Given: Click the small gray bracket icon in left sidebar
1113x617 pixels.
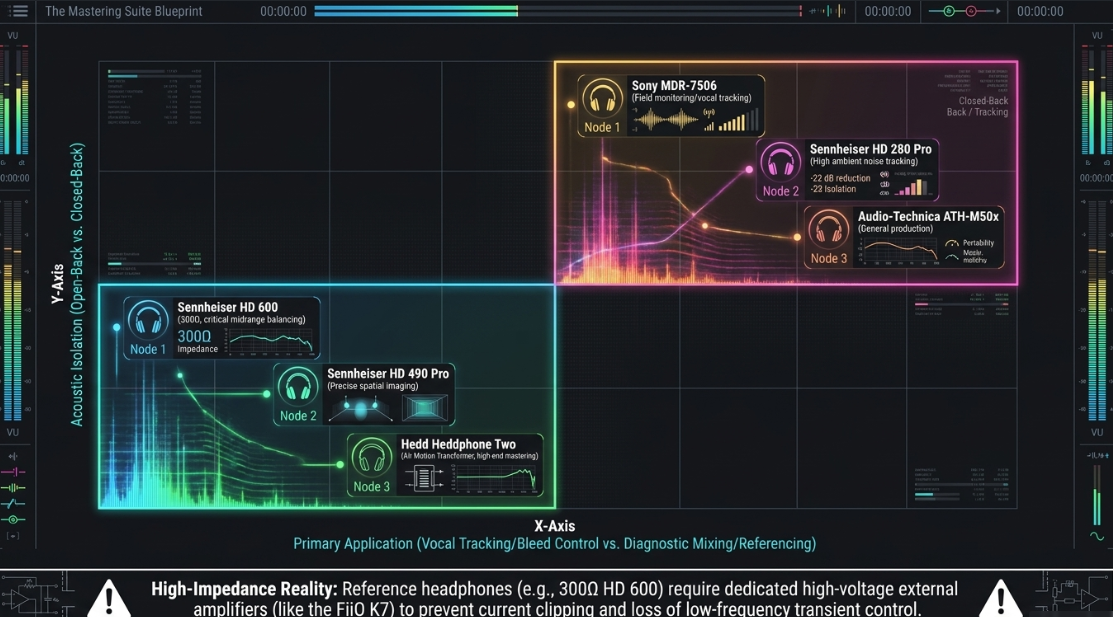Looking at the screenshot, I should pyautogui.click(x=12, y=536).
